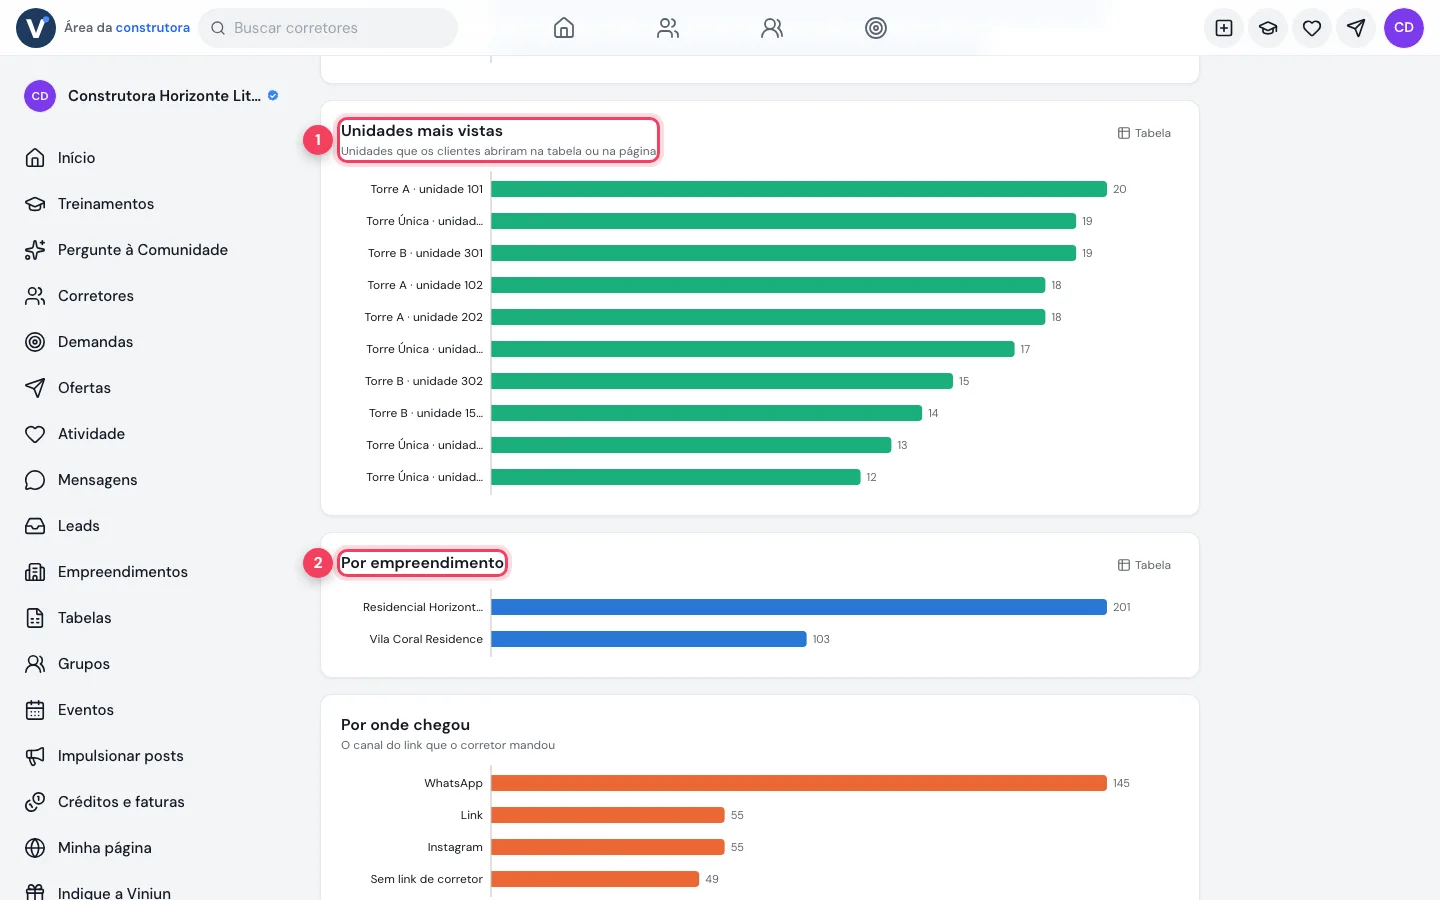Click the Impulsionar posts megaphone icon
1440x900 pixels.
(35, 756)
